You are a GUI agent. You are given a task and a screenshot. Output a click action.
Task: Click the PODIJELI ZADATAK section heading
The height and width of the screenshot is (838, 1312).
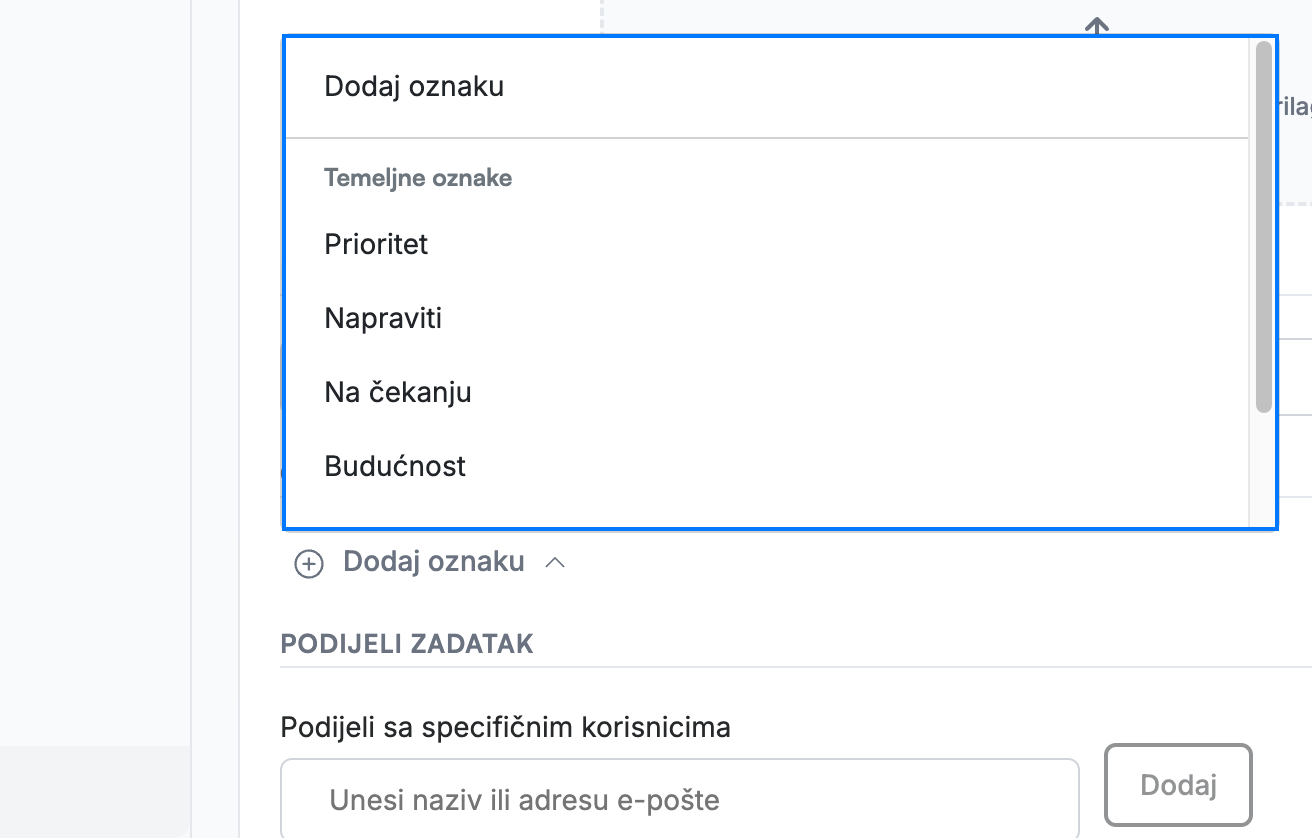(x=407, y=643)
